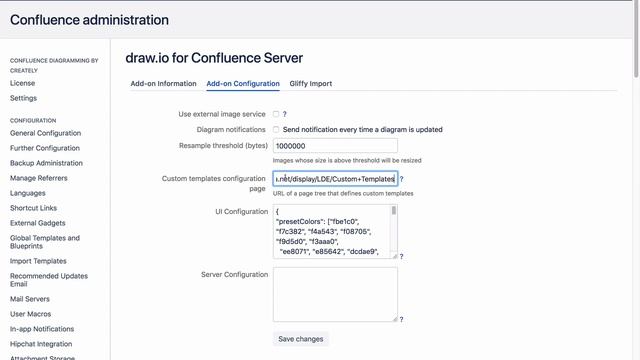Image resolution: width=640 pixels, height=360 pixels.
Task: Click Custom templates configuration page field
Action: (x=335, y=179)
